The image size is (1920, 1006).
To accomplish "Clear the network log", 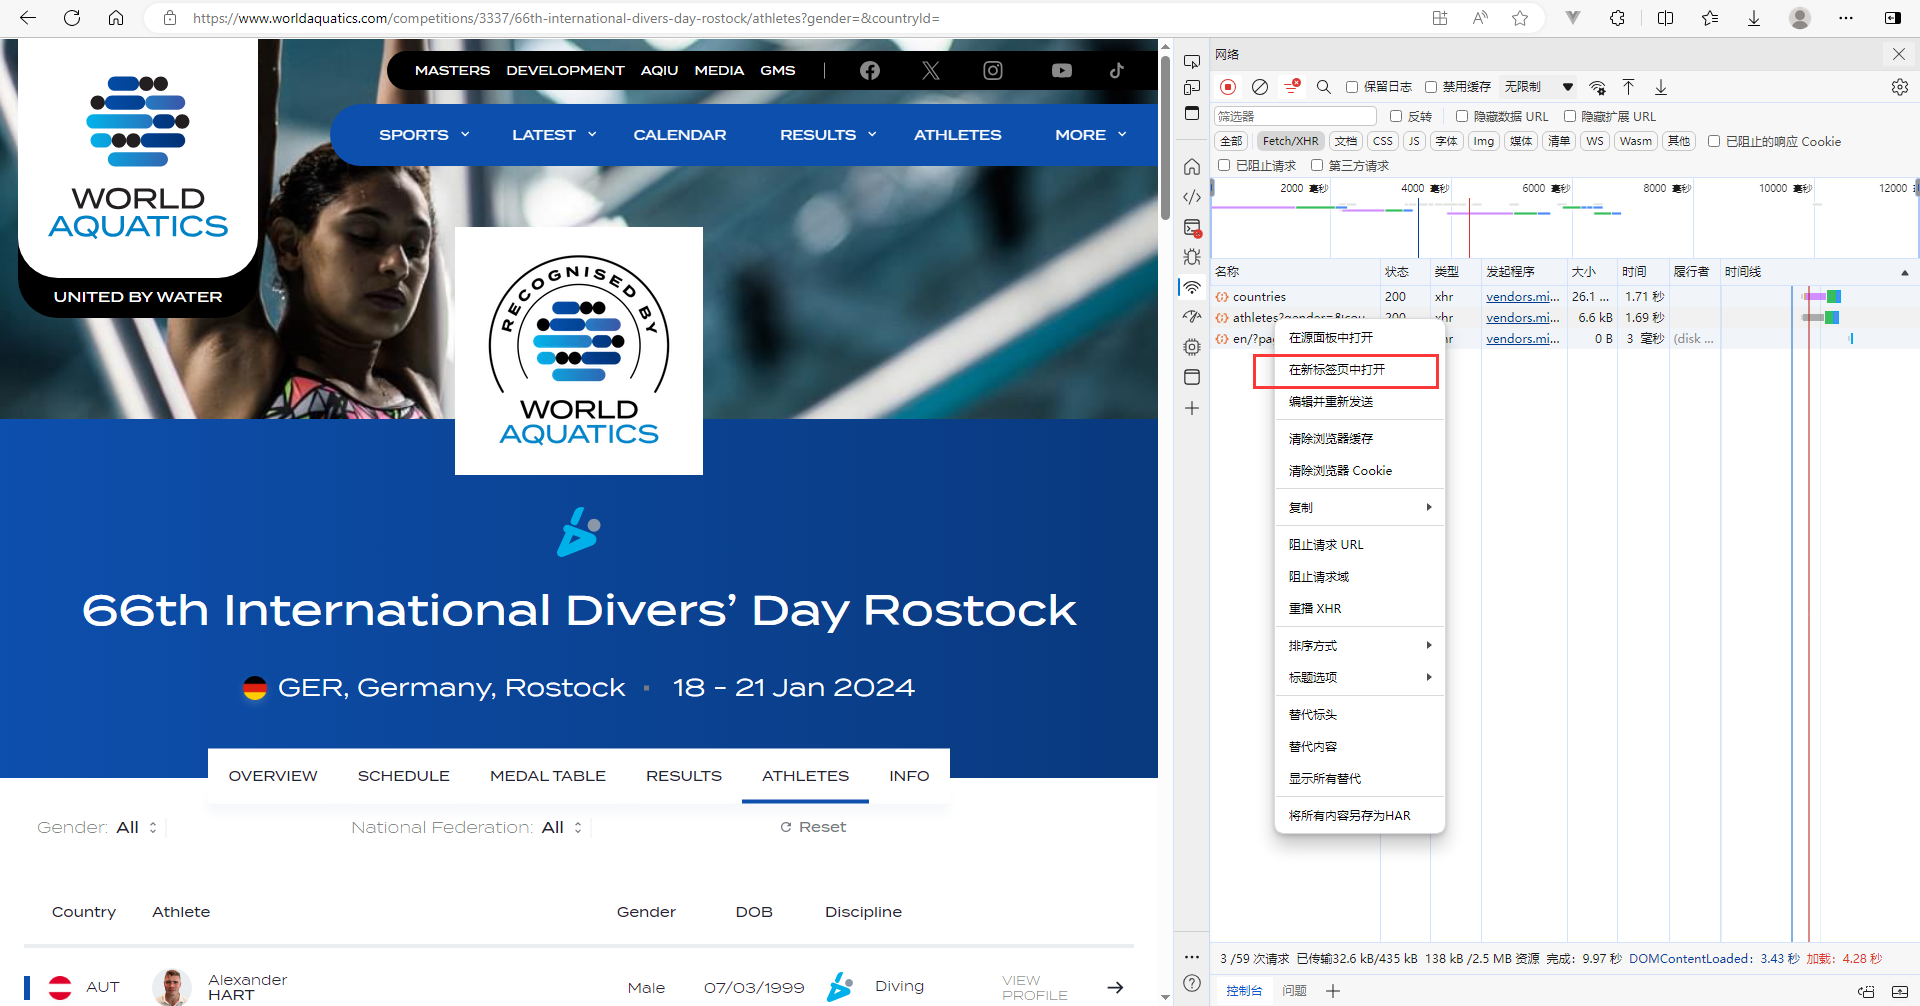I will click(1260, 87).
